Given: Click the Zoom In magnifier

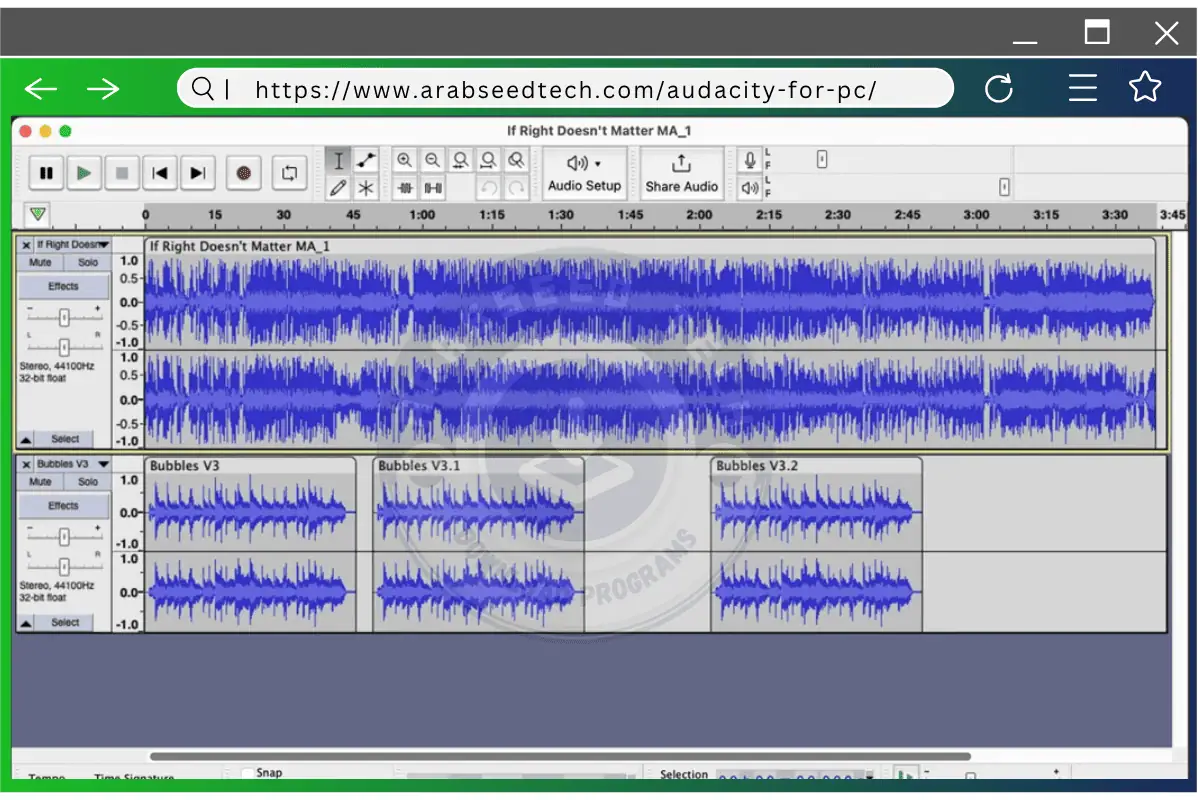Looking at the screenshot, I should (404, 160).
